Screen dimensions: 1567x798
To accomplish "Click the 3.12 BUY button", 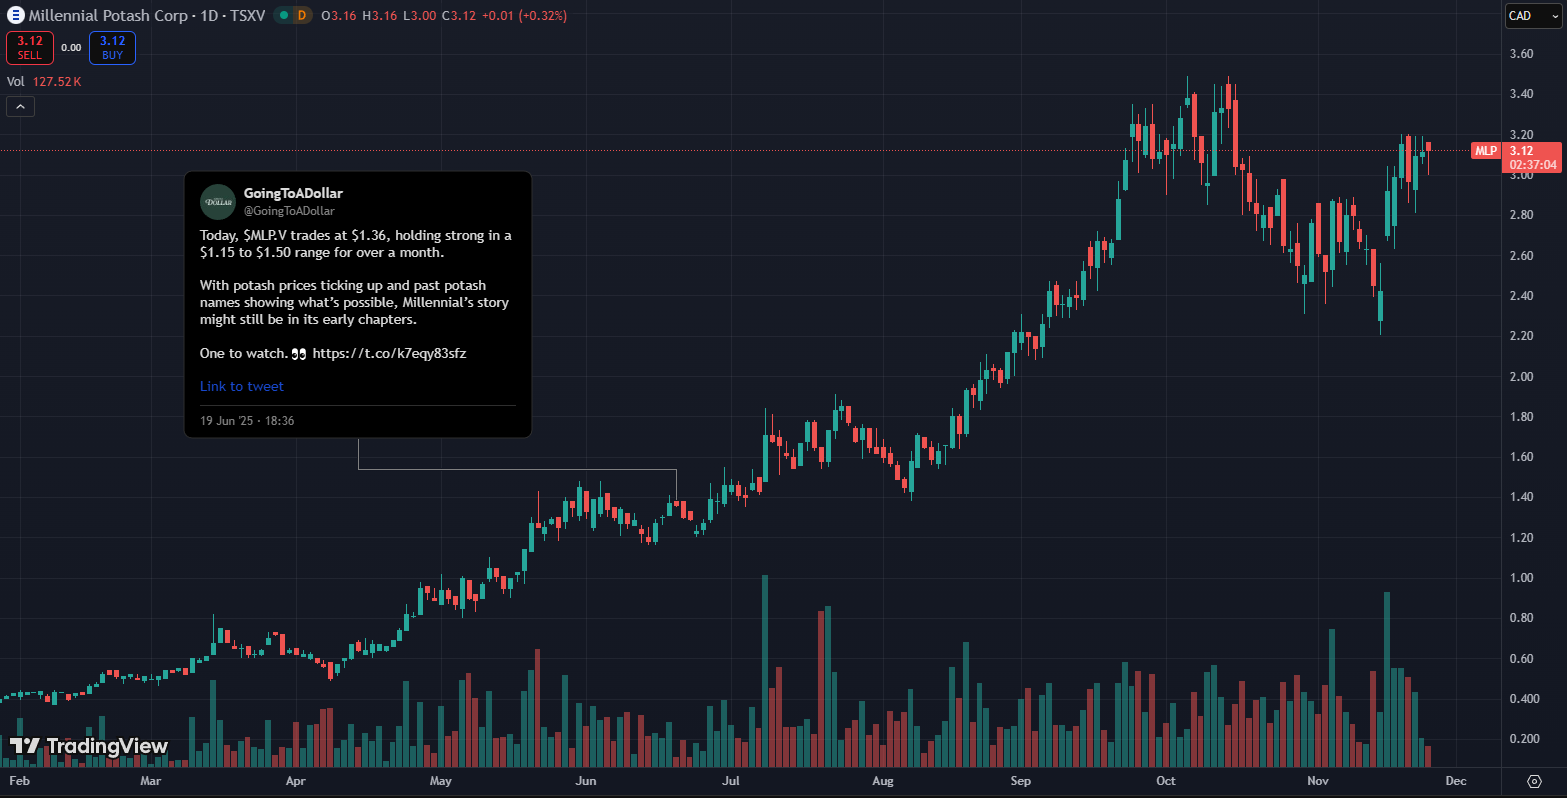I will pyautogui.click(x=112, y=48).
